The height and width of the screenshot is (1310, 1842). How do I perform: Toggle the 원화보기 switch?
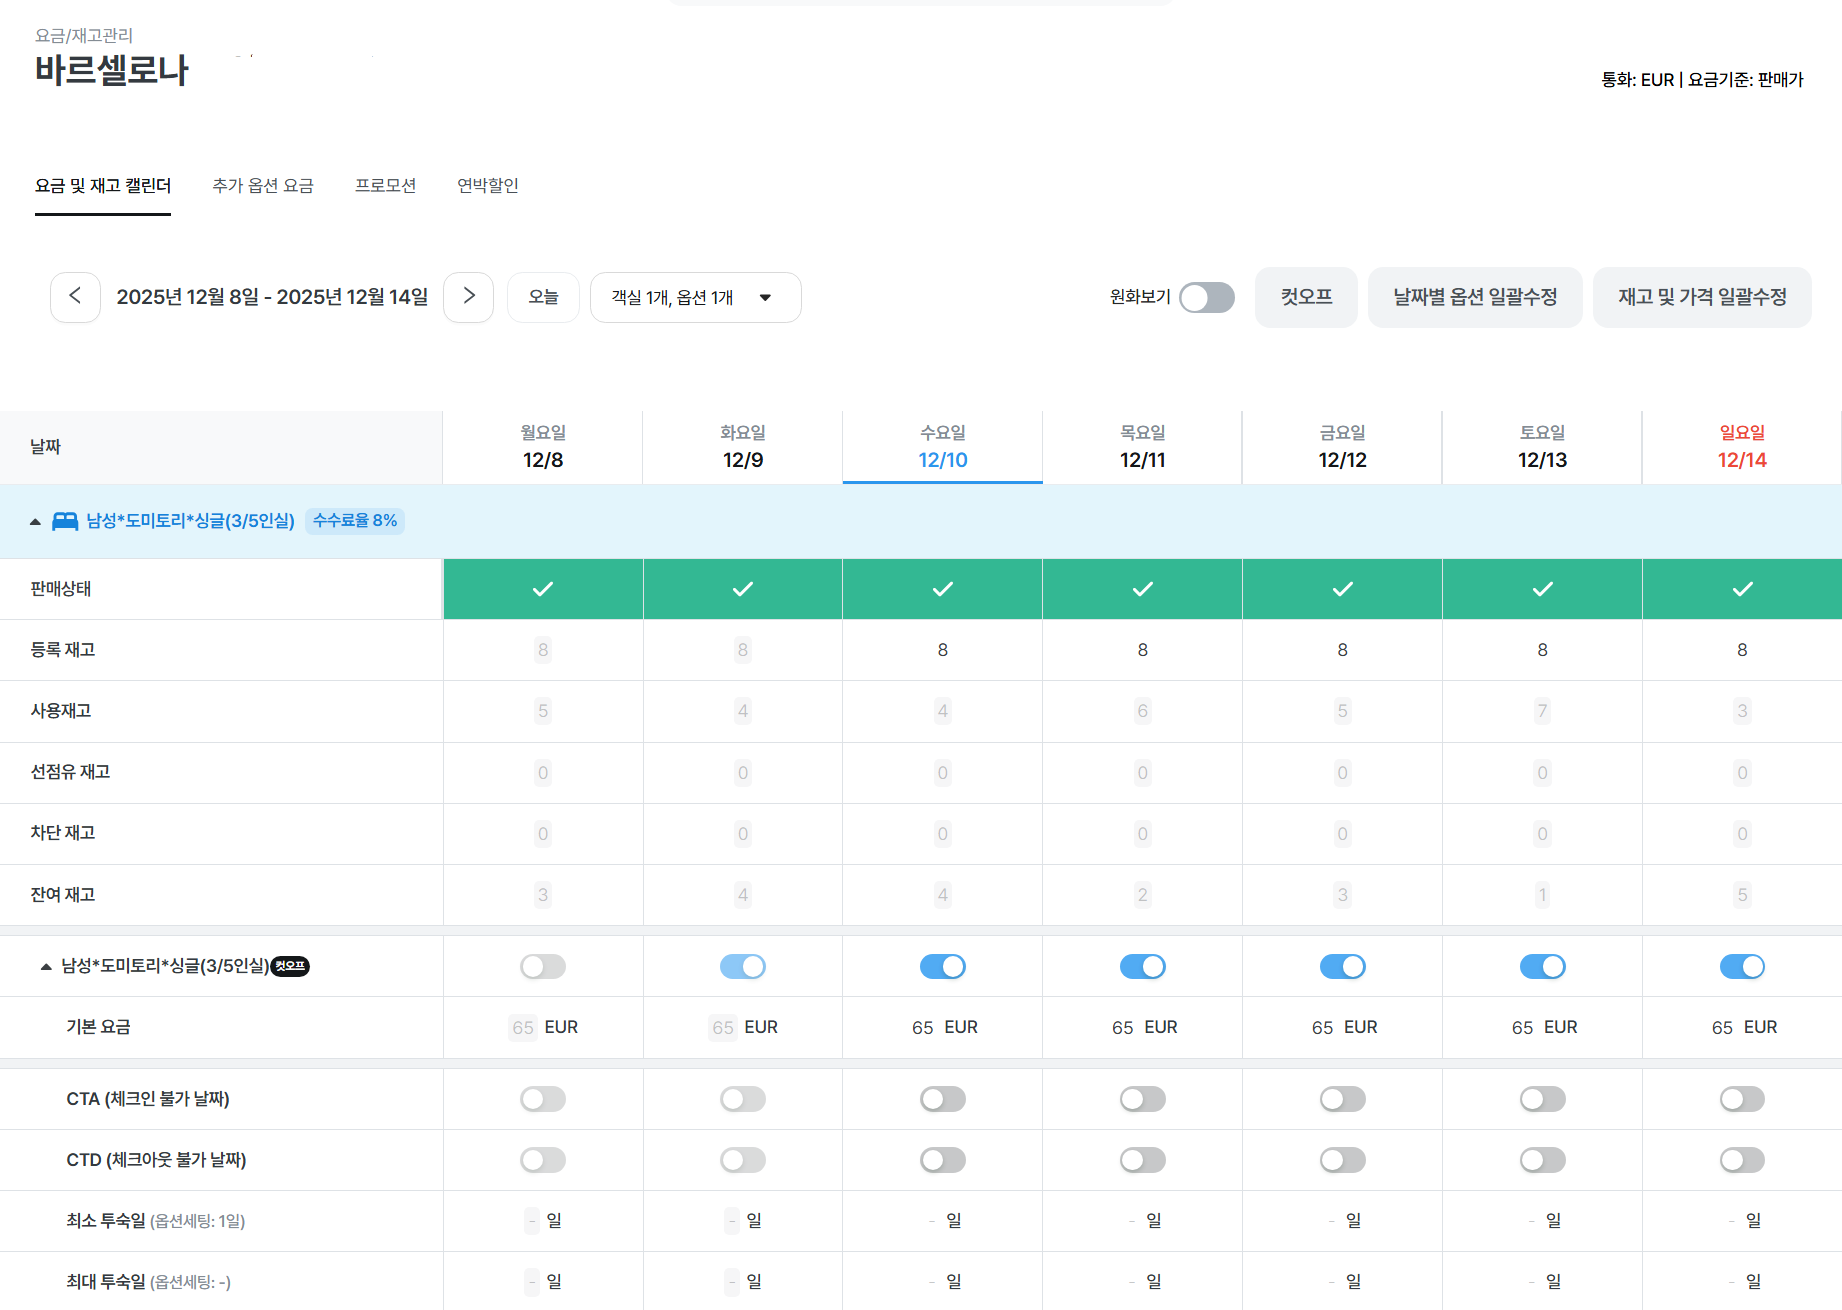tap(1206, 298)
